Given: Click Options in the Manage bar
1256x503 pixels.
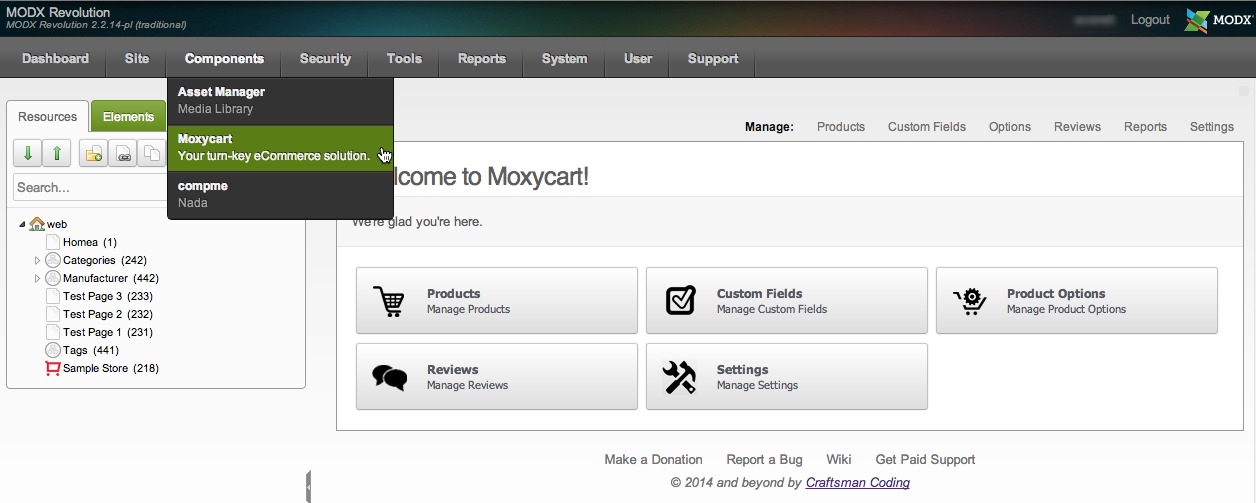Looking at the screenshot, I should coord(1010,127).
